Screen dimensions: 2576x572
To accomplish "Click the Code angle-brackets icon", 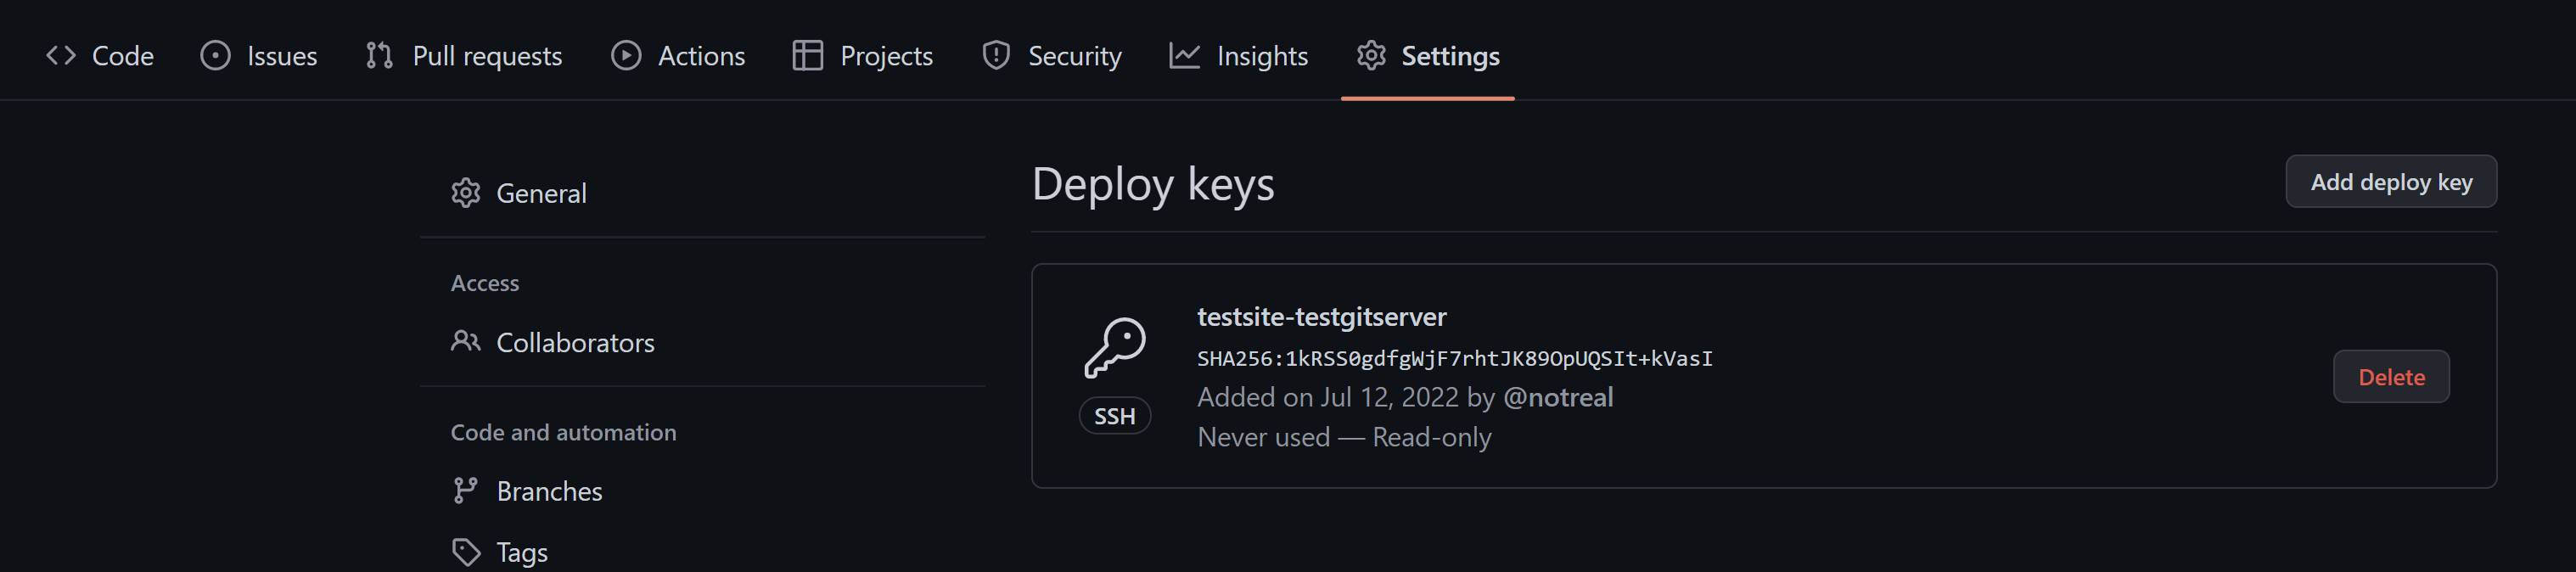I will point(61,56).
